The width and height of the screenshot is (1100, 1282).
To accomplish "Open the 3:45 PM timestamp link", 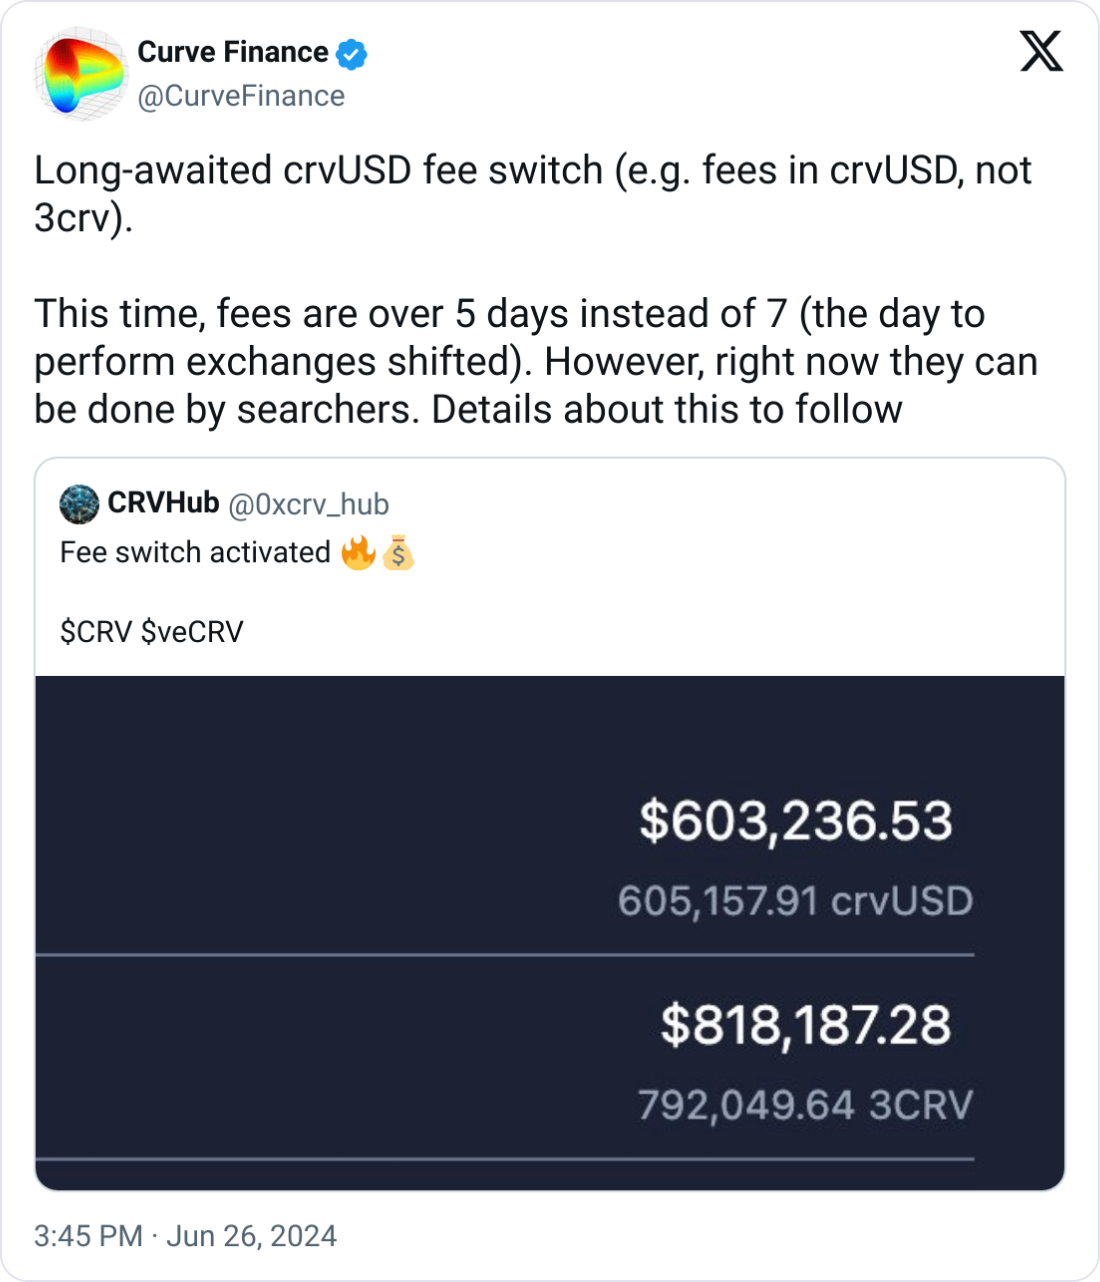I will pyautogui.click(x=88, y=1236).
